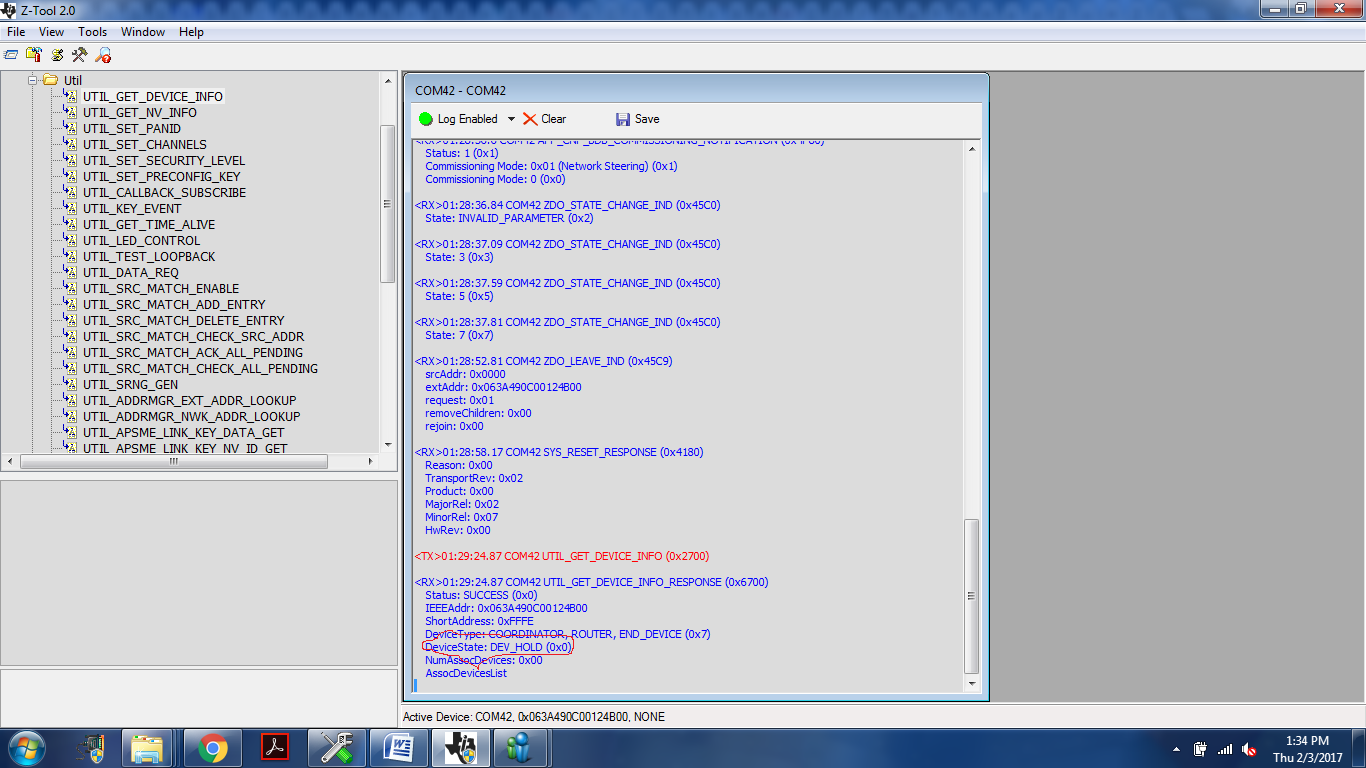Click the first toolbar icon showing a blue window
Image resolution: width=1366 pixels, height=768 pixels.
point(11,55)
